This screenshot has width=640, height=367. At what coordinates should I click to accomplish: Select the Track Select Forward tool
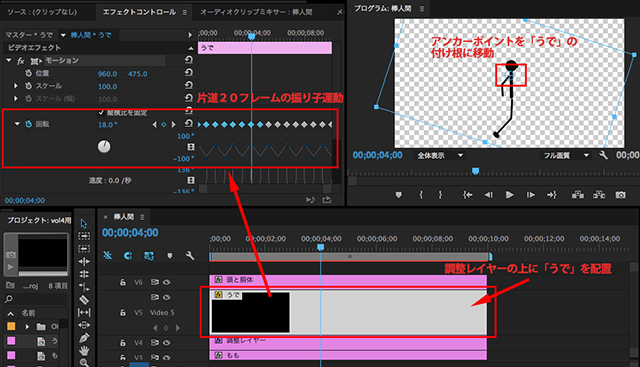tap(84, 236)
